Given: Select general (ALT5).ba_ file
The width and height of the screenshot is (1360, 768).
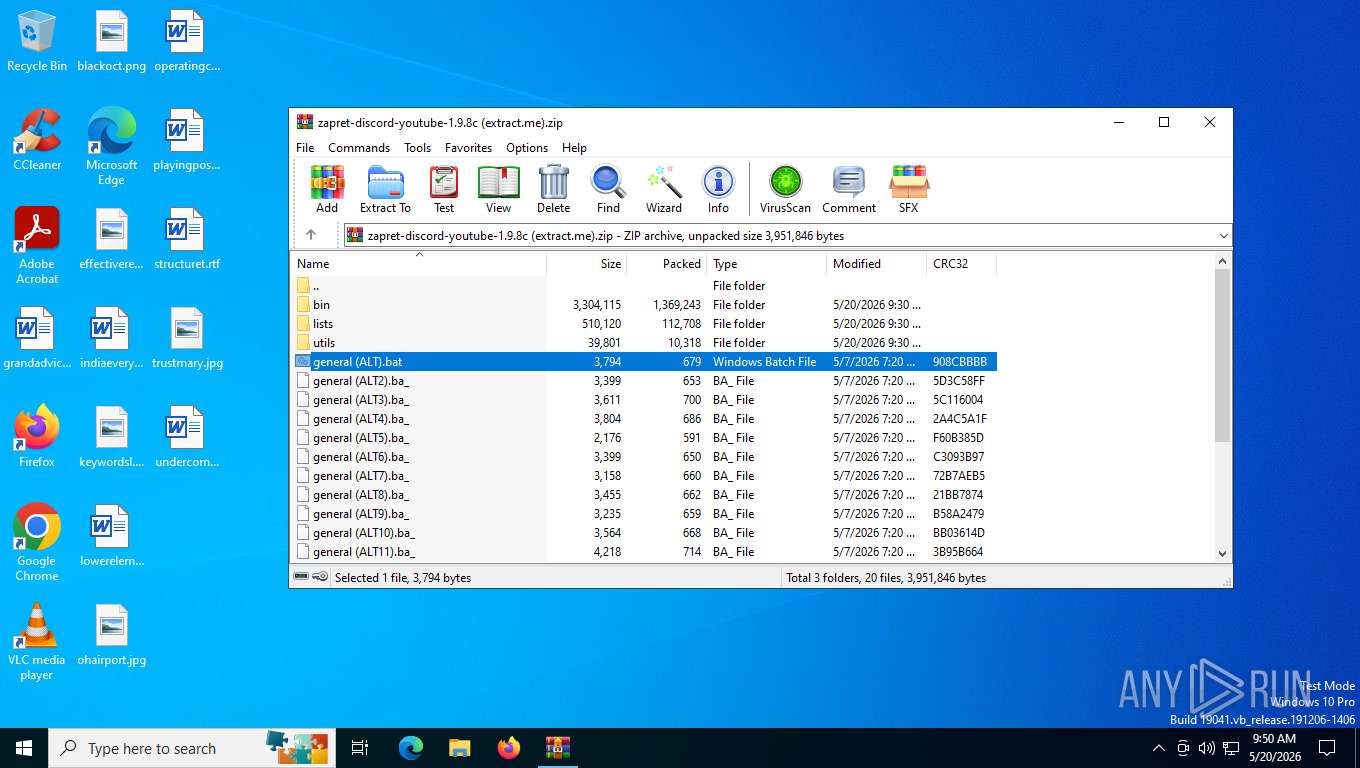Looking at the screenshot, I should click(x=645, y=438).
